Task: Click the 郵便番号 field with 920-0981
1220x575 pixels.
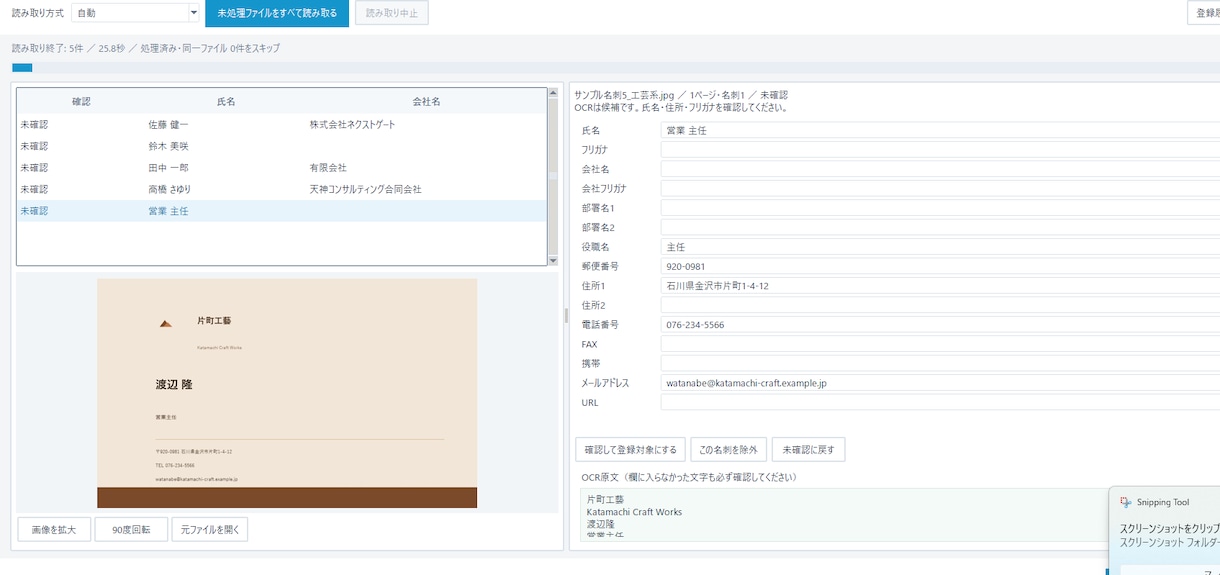Action: coord(940,267)
